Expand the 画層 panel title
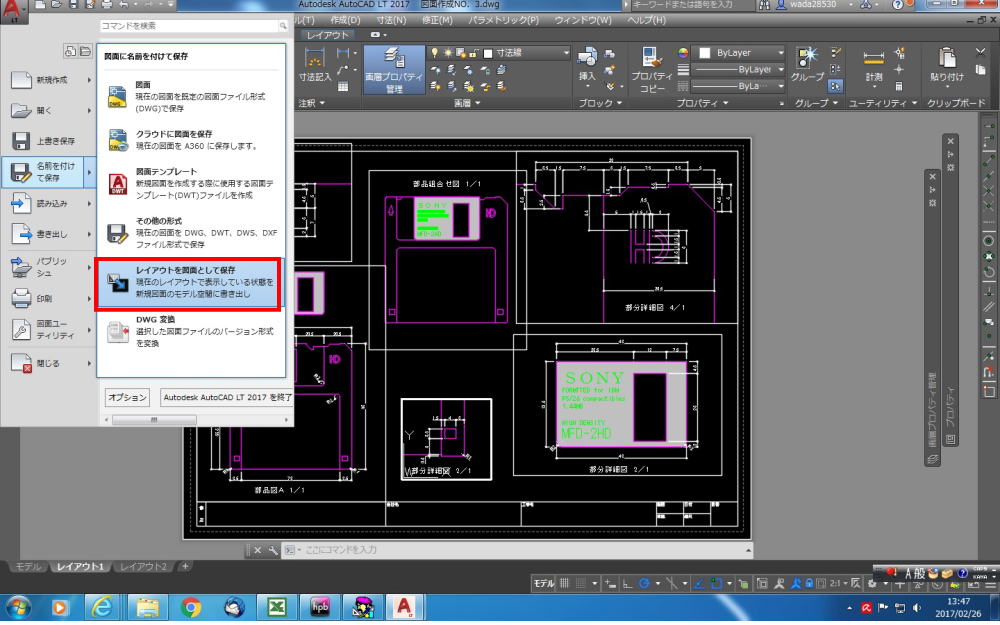The width and height of the screenshot is (1000, 625). tap(467, 103)
